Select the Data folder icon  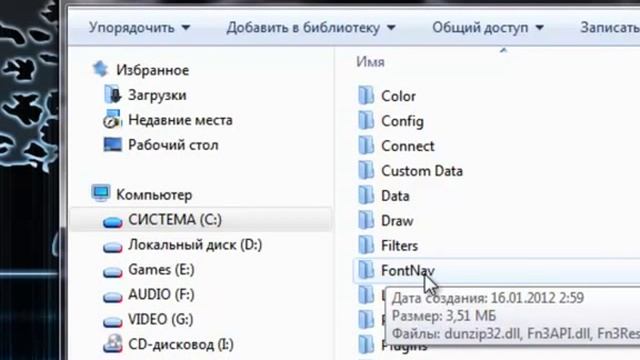(x=366, y=195)
